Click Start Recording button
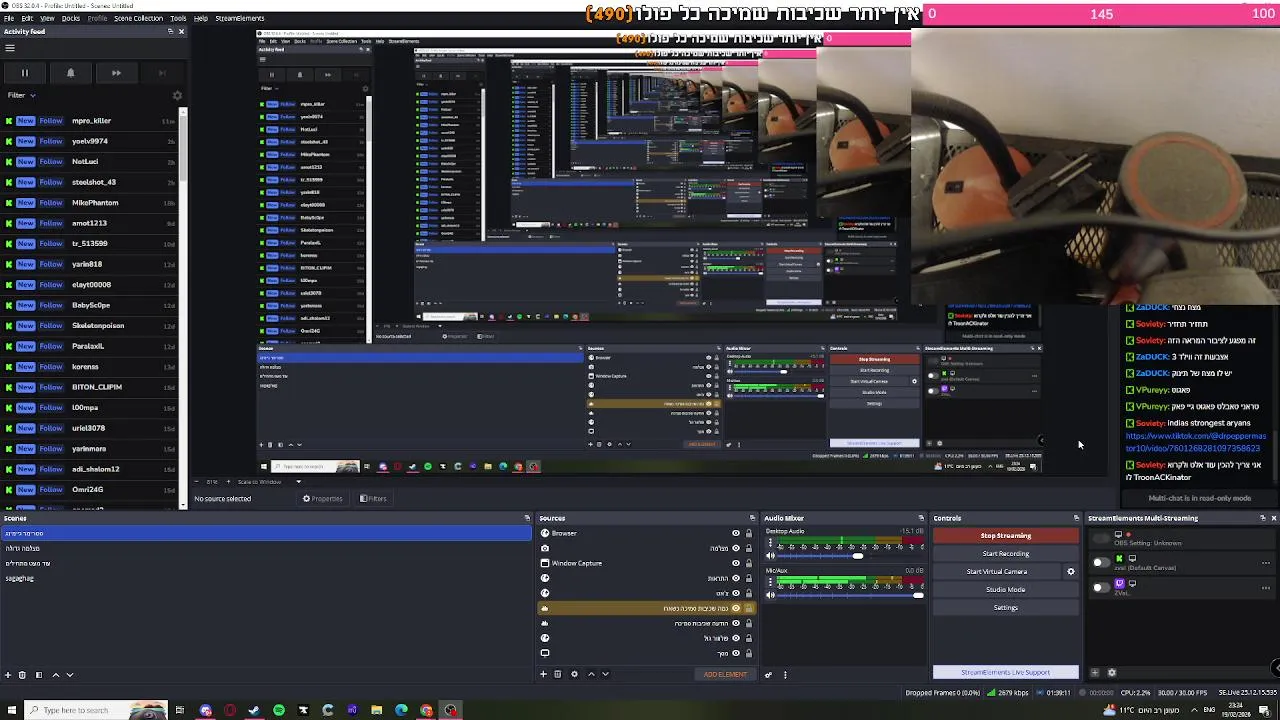 coord(1006,554)
